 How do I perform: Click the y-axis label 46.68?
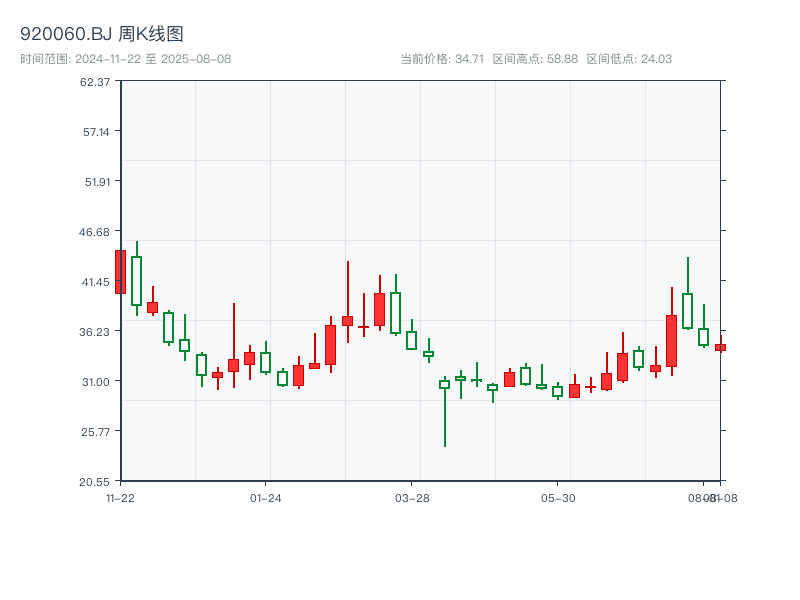coord(94,232)
